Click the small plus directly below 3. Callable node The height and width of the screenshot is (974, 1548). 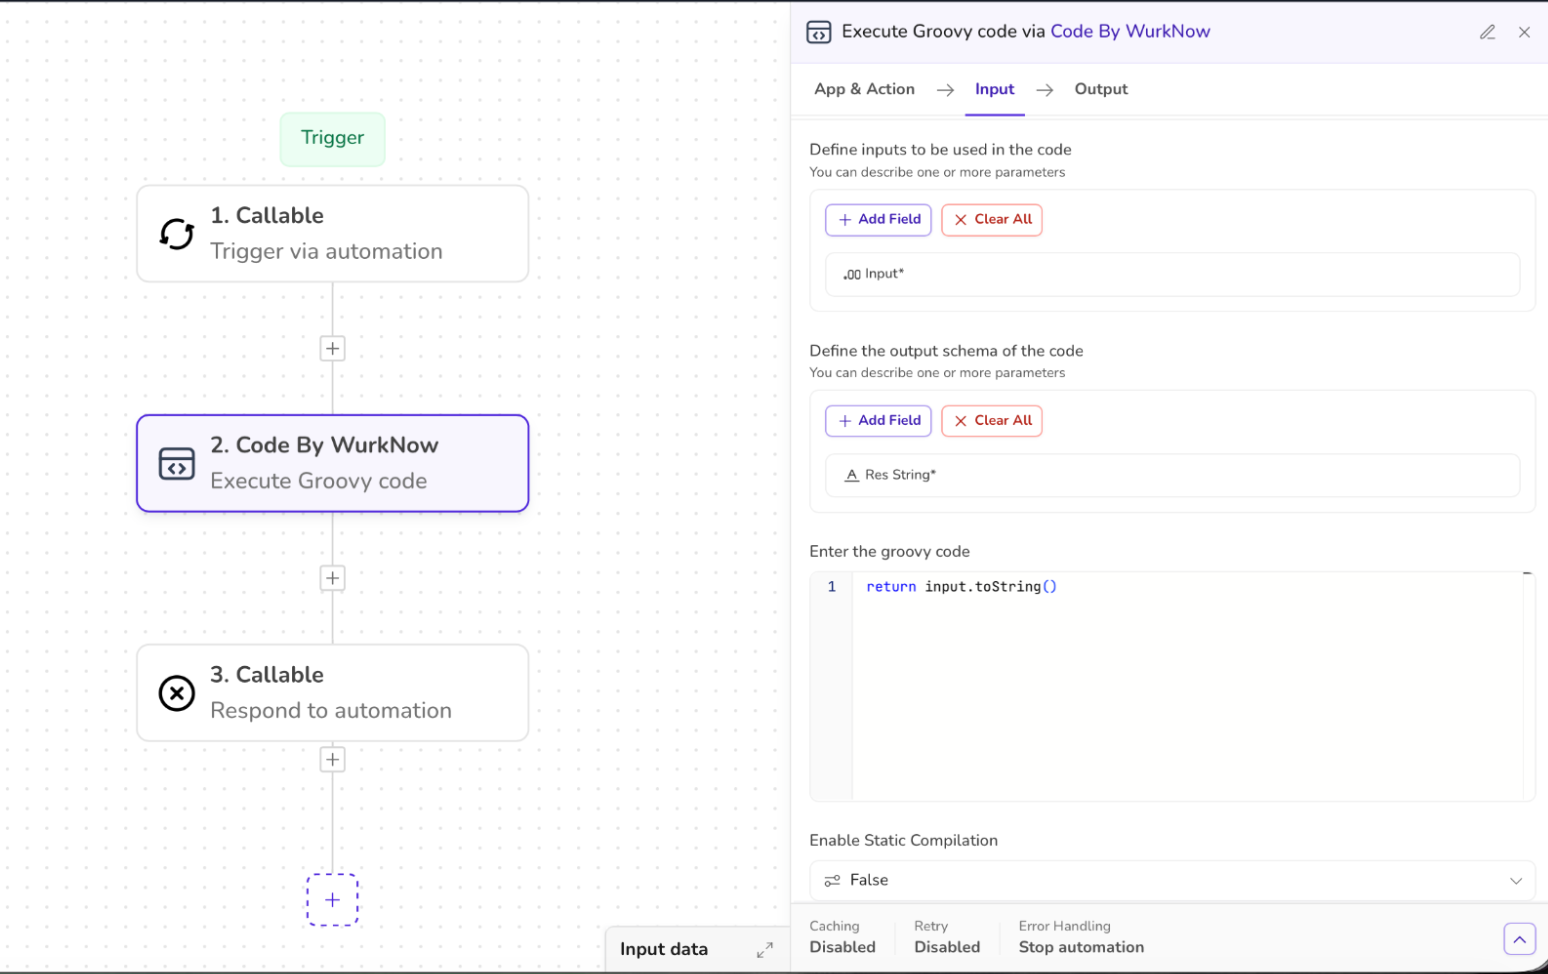(333, 760)
